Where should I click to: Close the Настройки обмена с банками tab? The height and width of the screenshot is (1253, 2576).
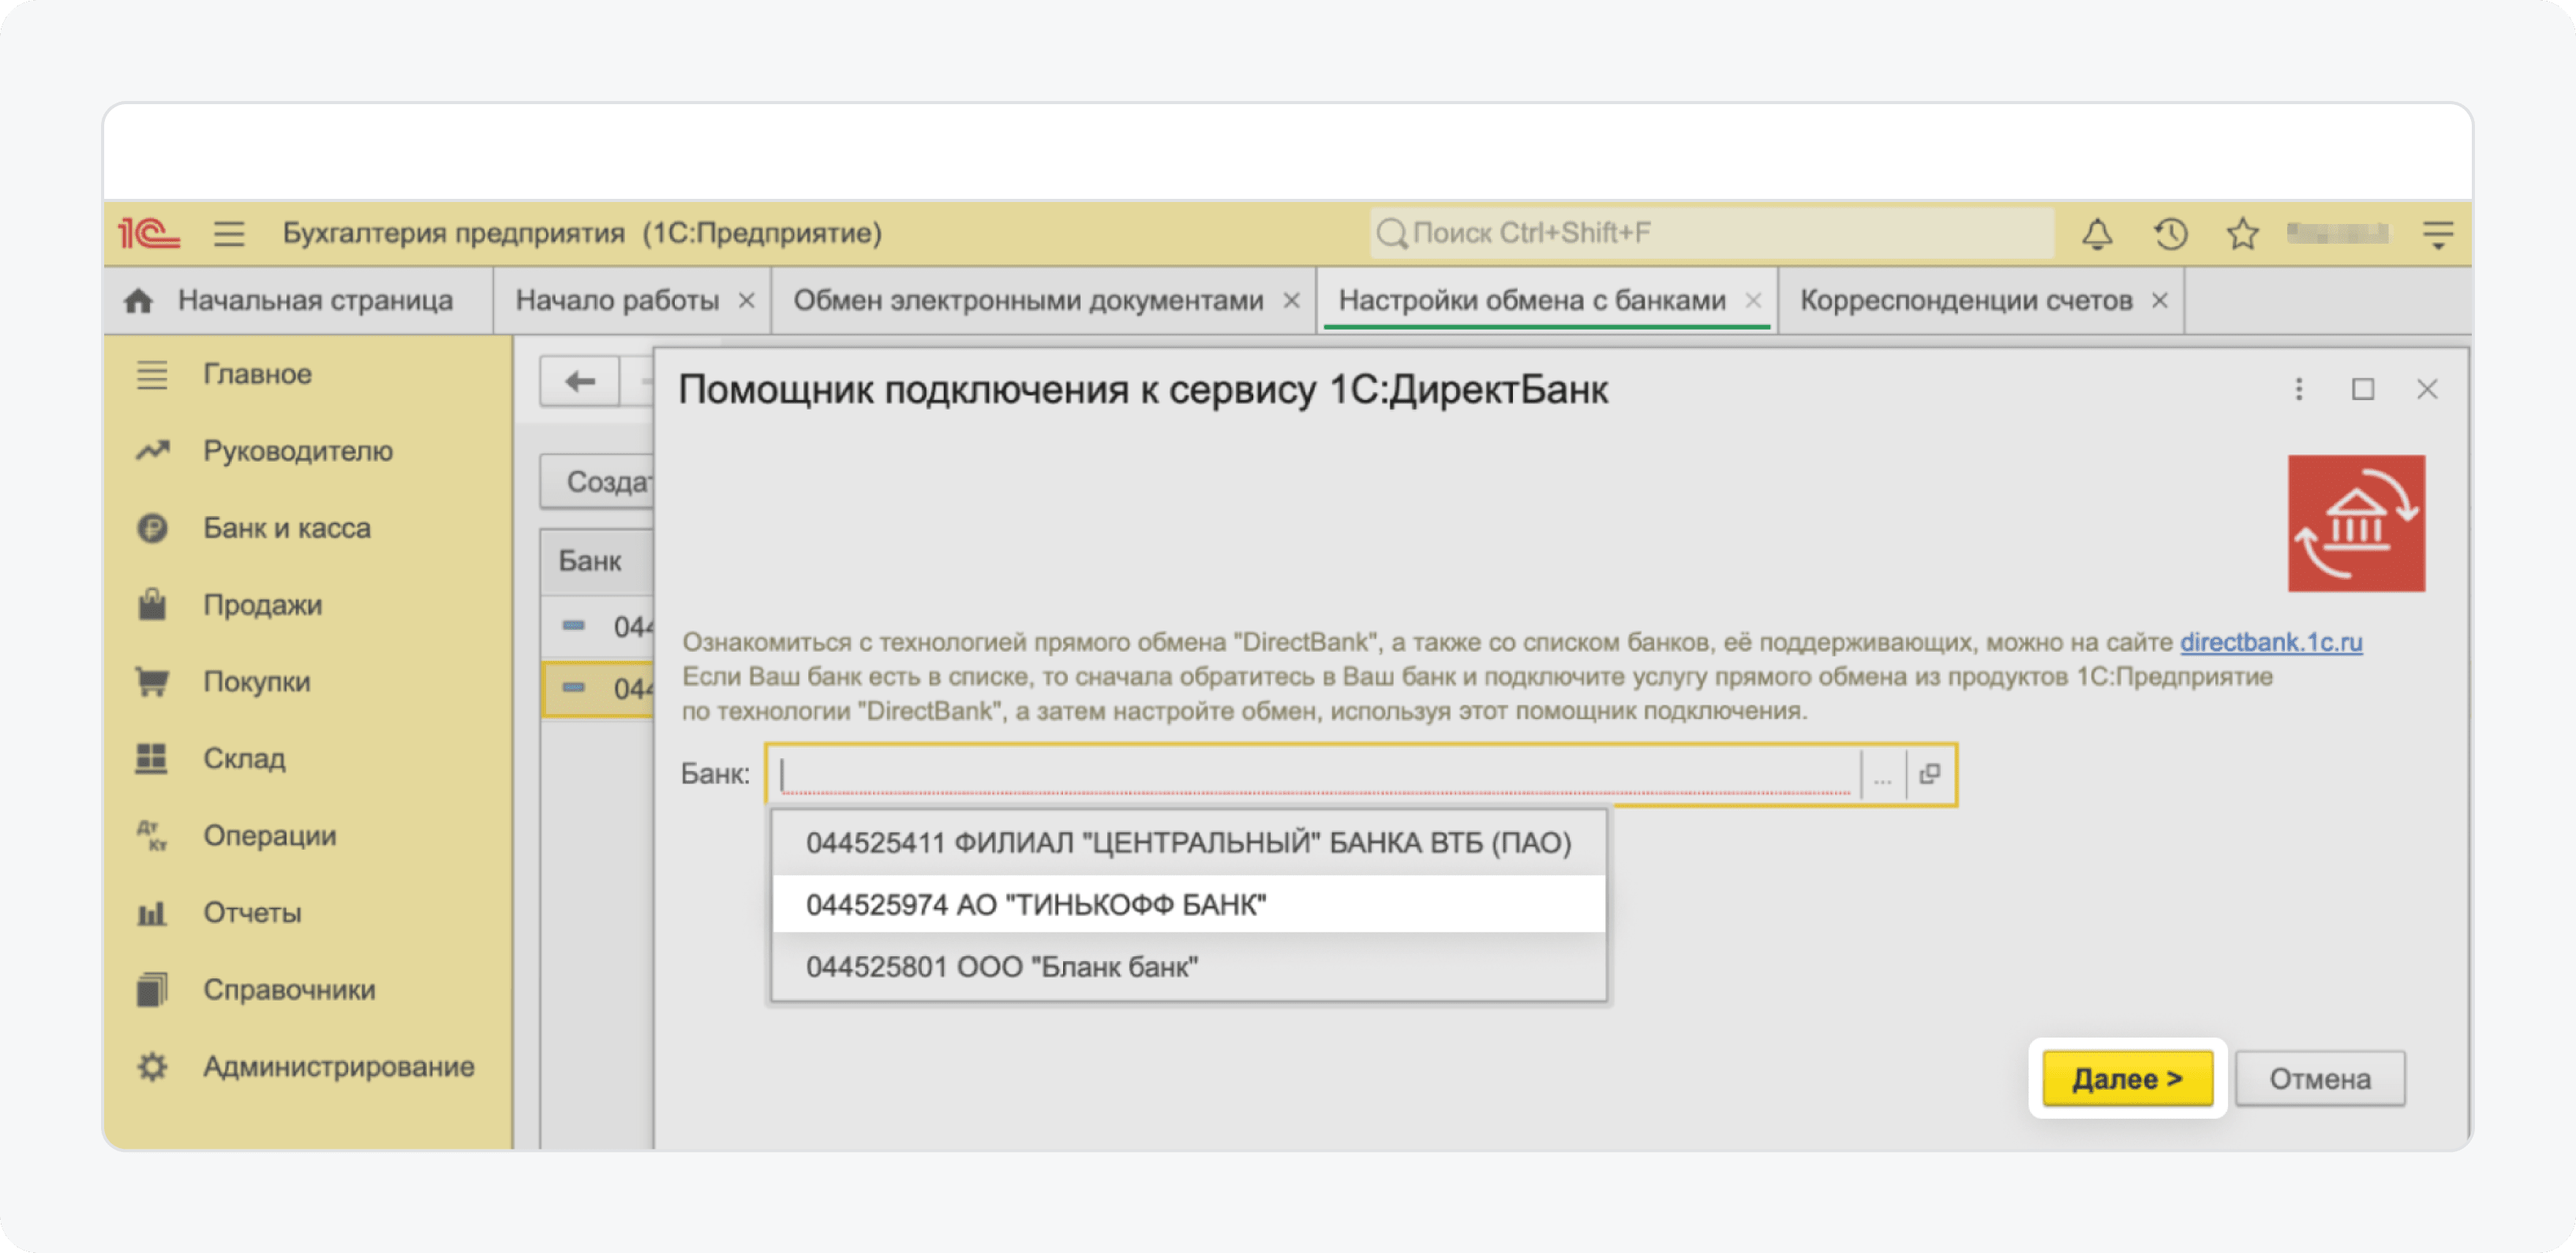click(1752, 301)
